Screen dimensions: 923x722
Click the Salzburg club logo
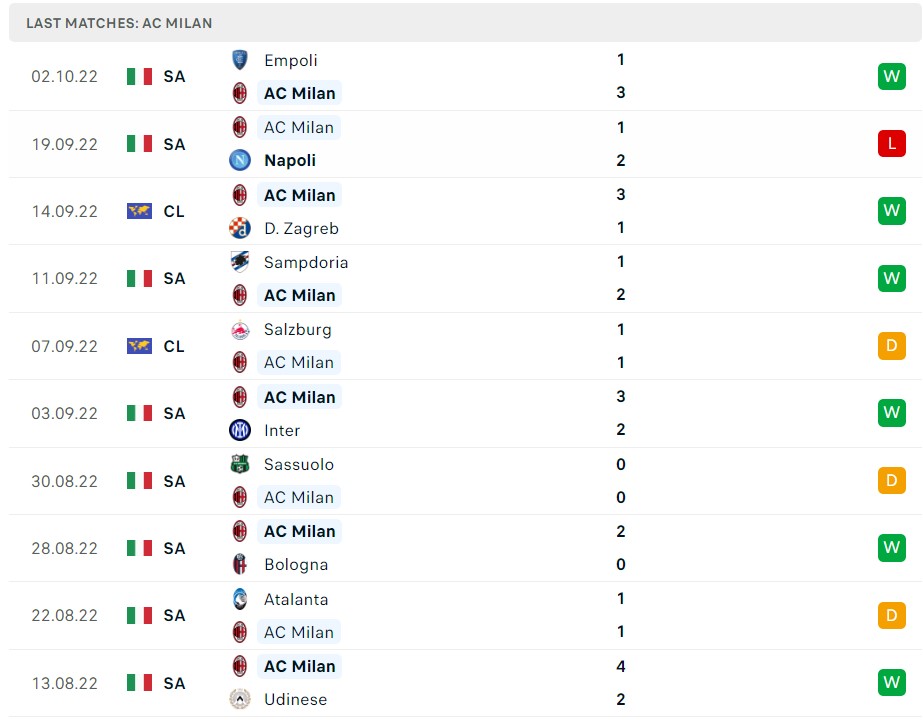click(x=240, y=329)
